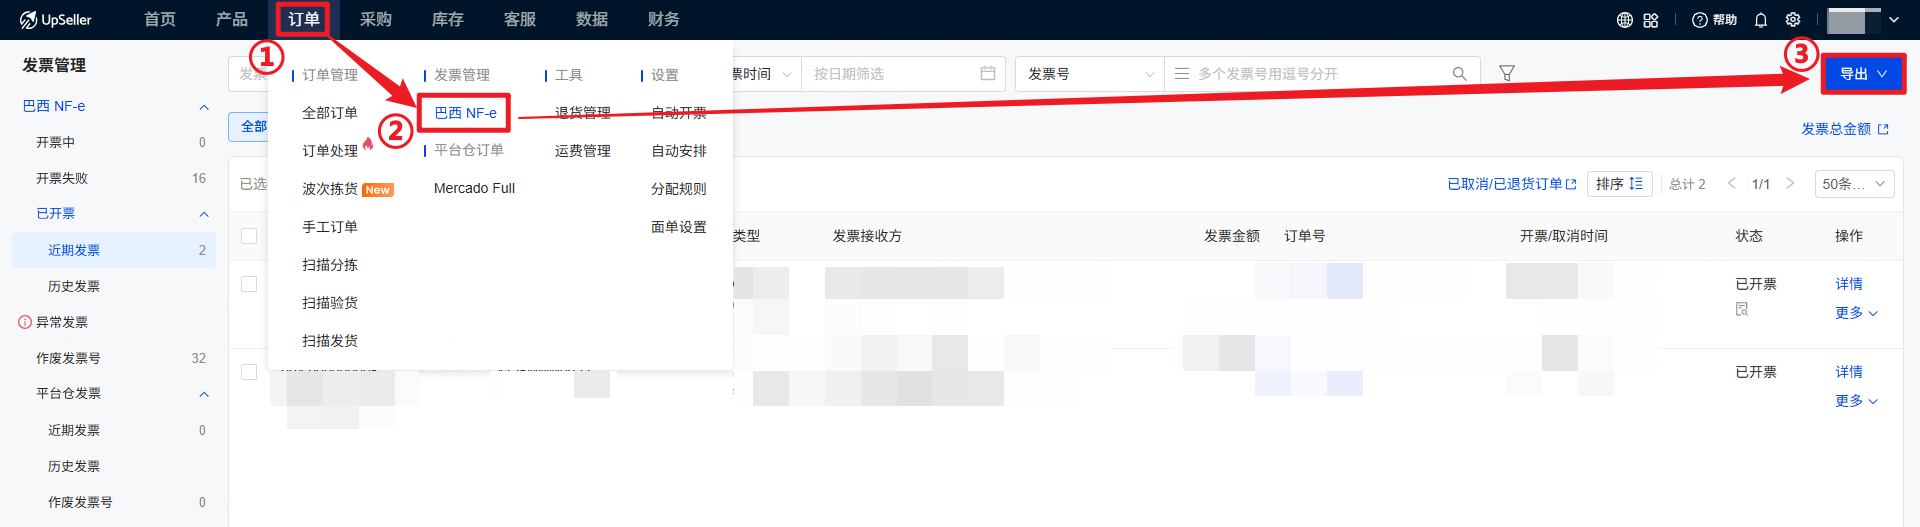Click the blue 导出 export button

tap(1862, 74)
